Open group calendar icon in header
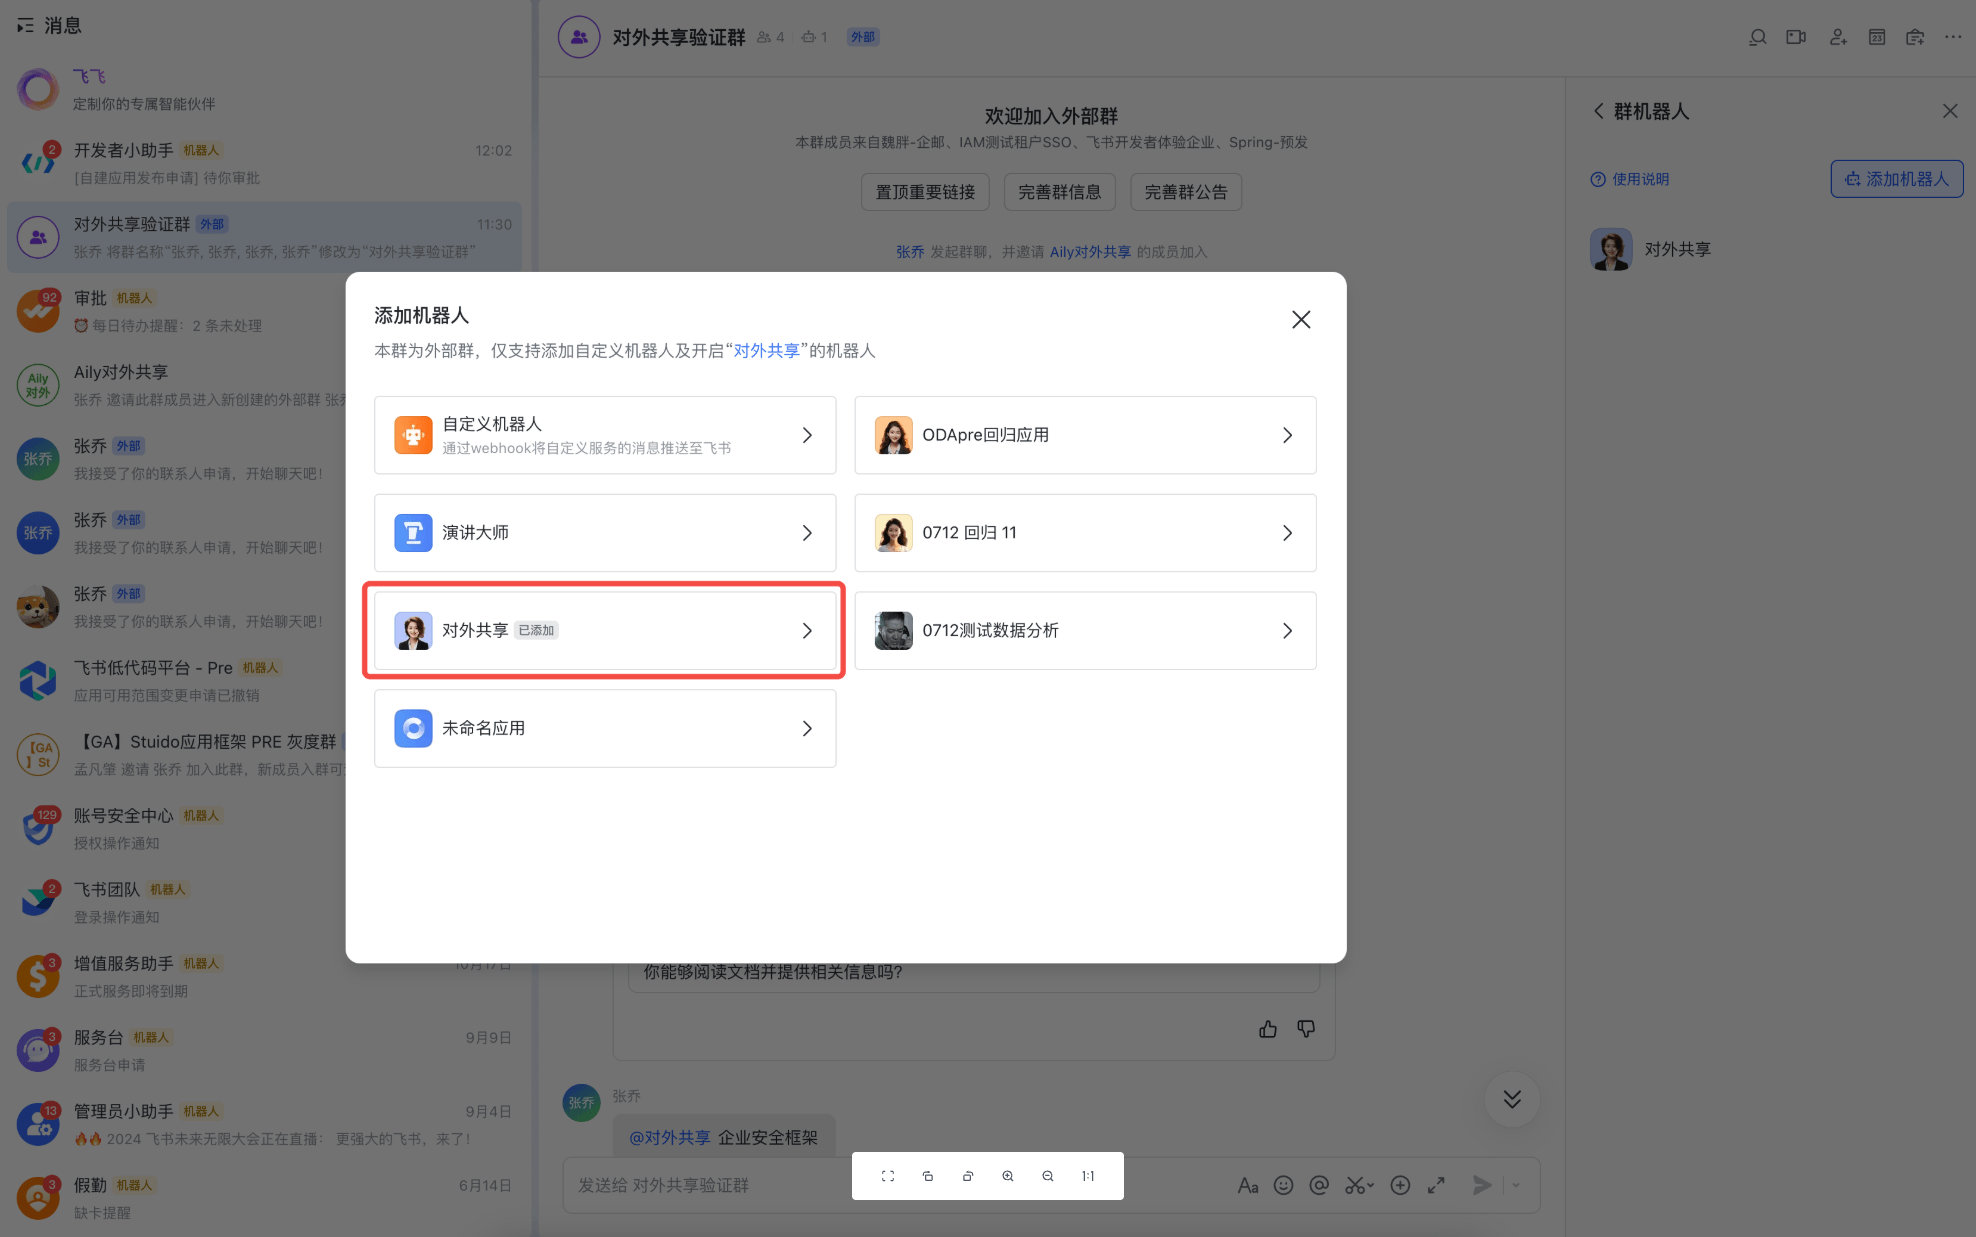1976x1237 pixels. point(1877,37)
